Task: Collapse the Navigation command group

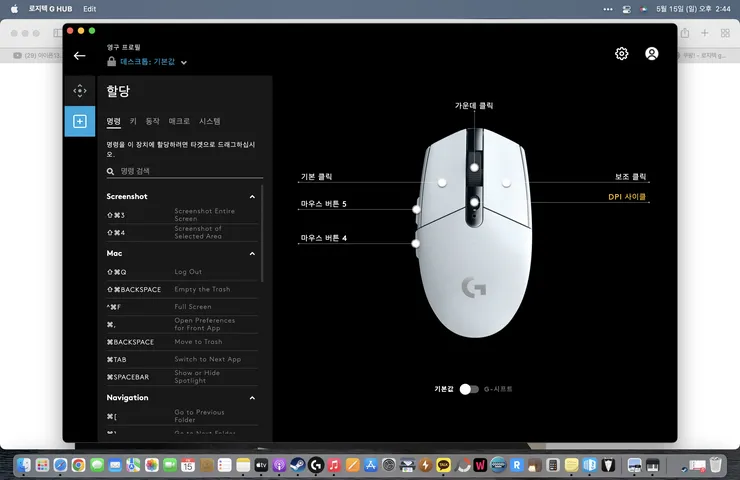Action: [252, 398]
